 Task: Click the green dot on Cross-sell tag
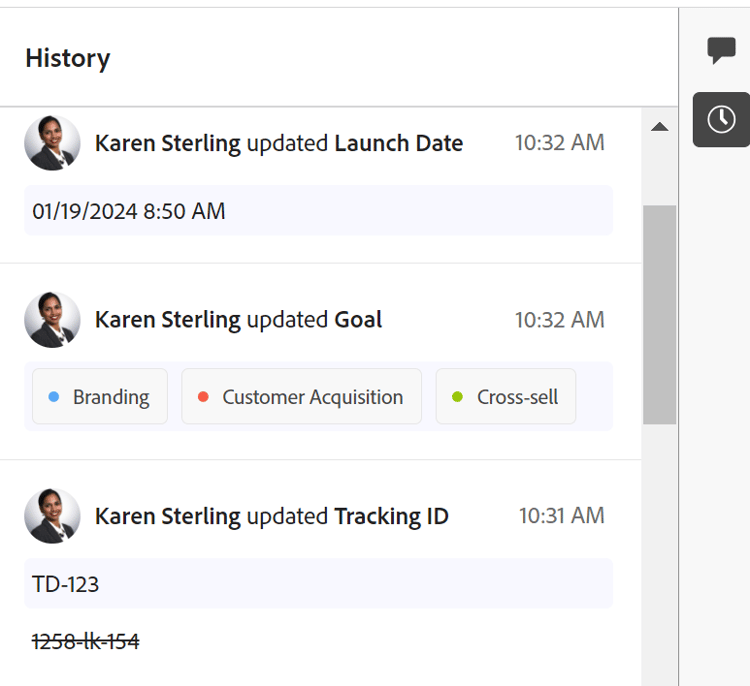[458, 397]
